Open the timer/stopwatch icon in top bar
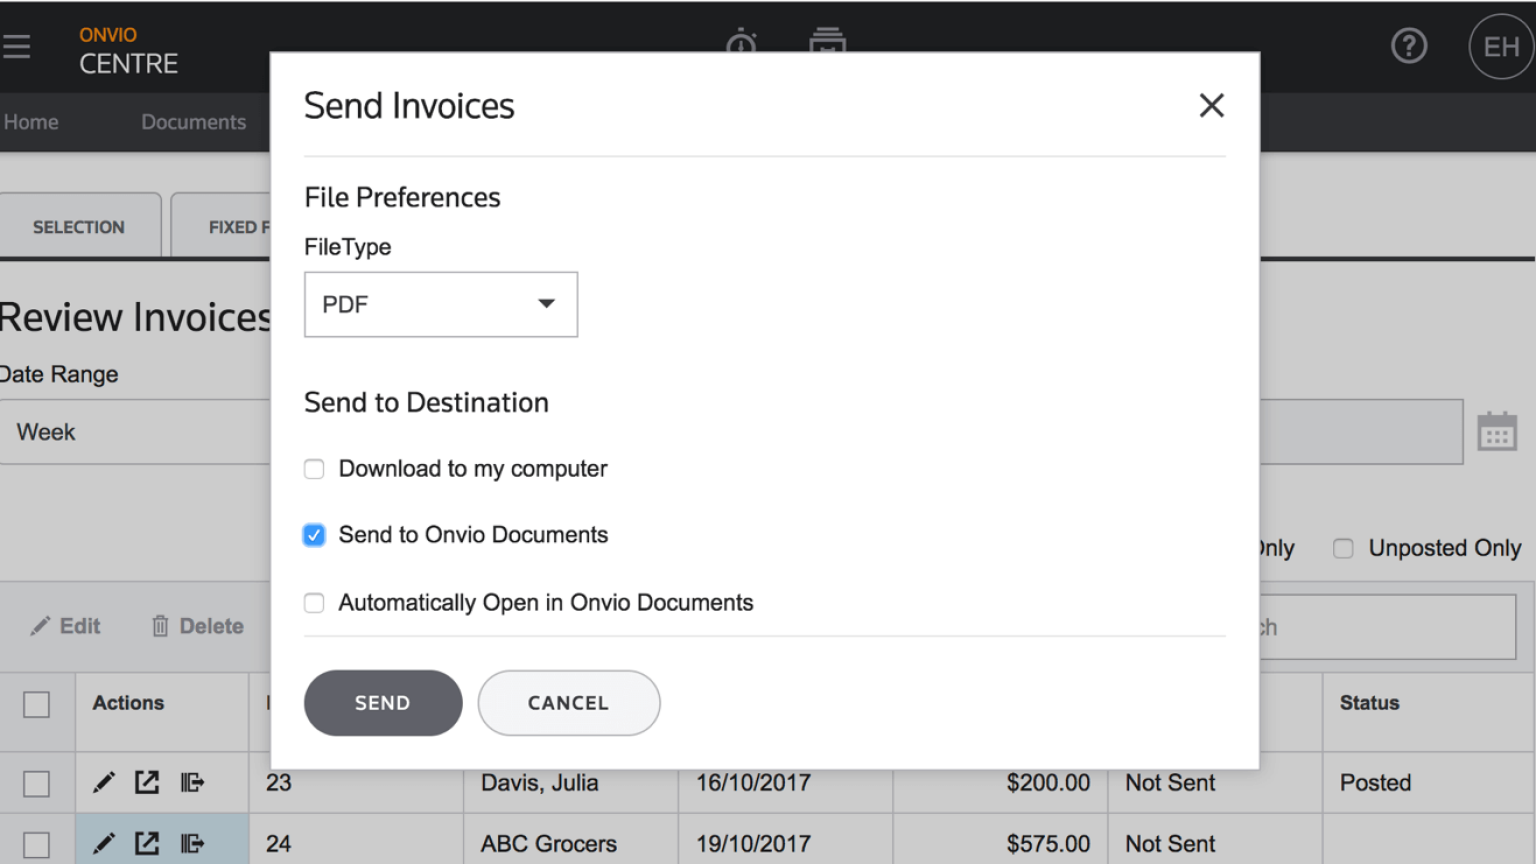The image size is (1536, 864). [741, 42]
